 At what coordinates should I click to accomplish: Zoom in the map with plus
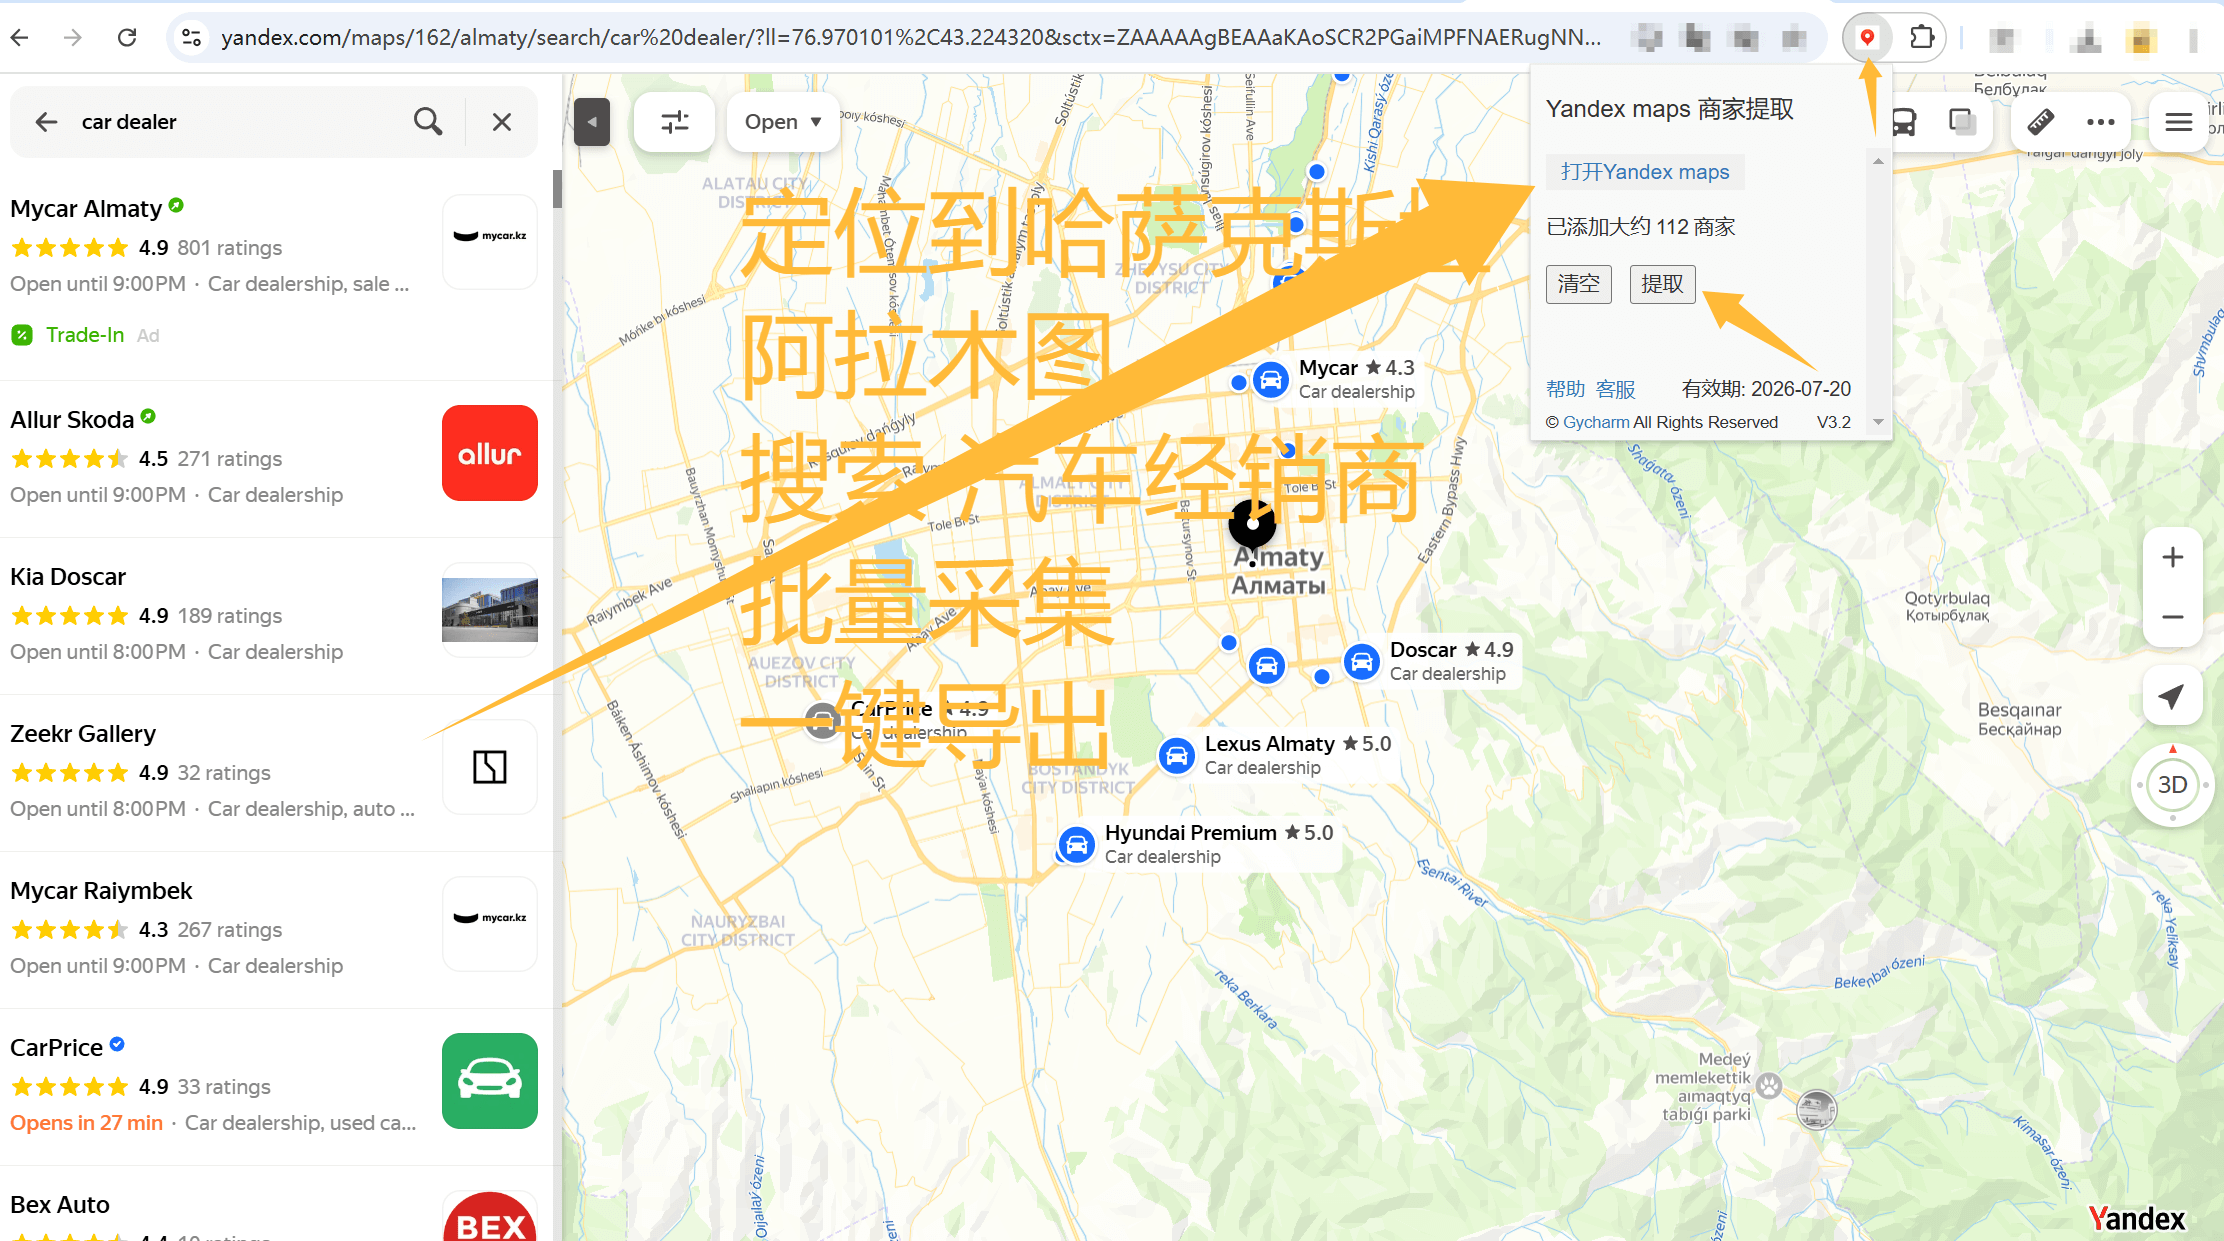(x=2172, y=557)
